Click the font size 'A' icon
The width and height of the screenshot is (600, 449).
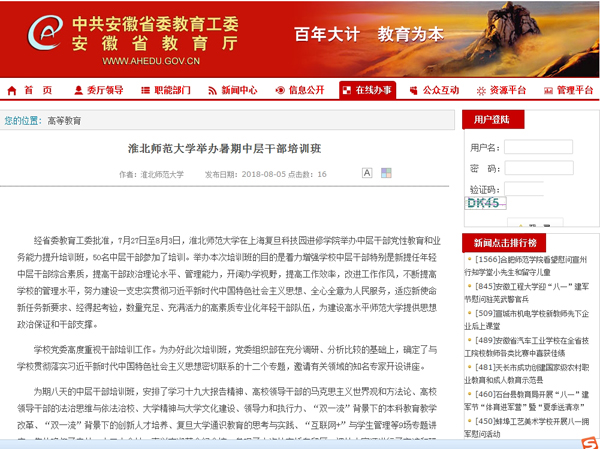point(367,173)
